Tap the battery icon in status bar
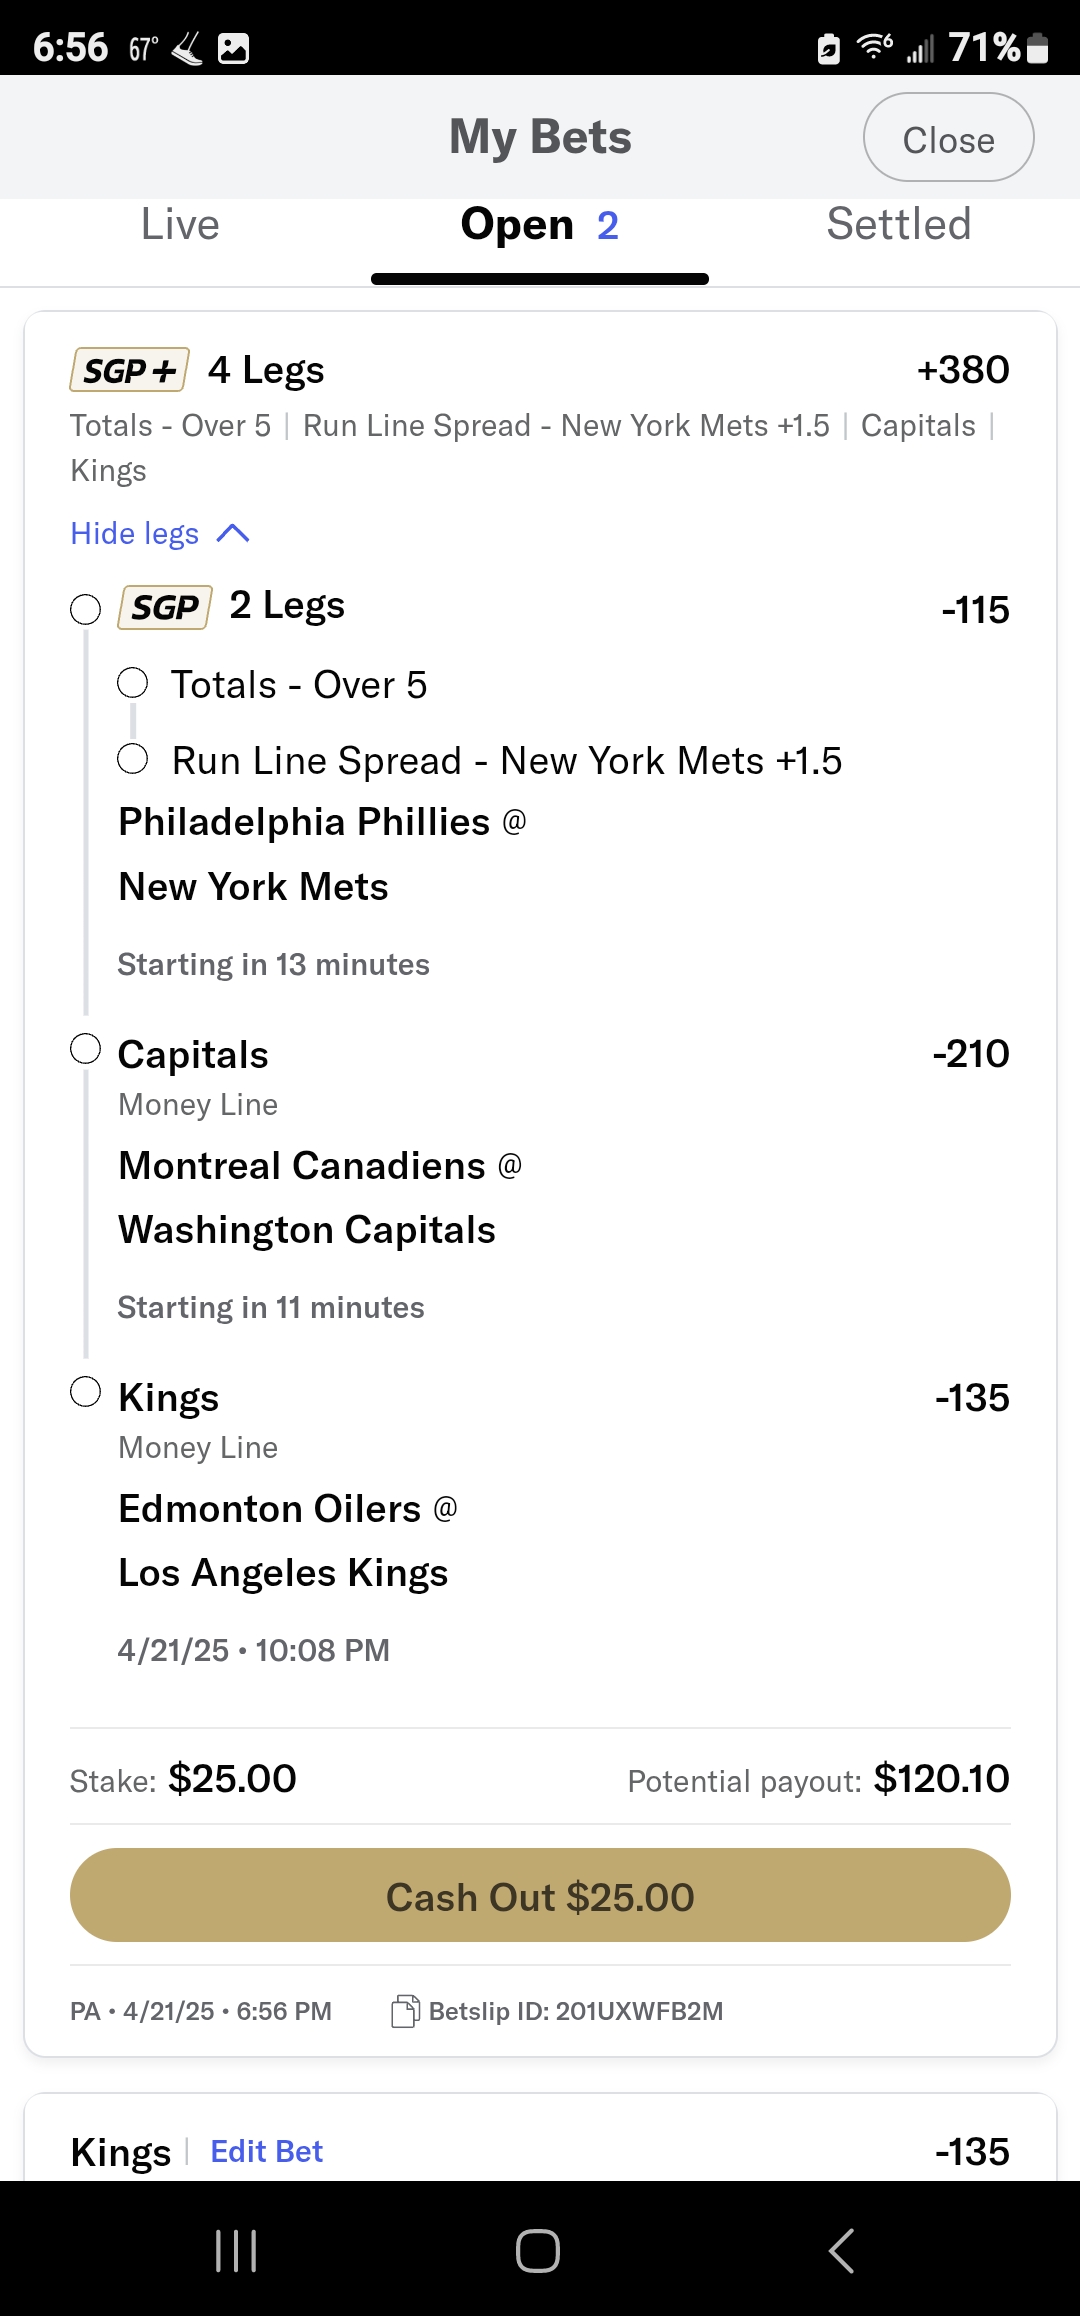Screen dimensions: 1080x2316 click(1038, 48)
